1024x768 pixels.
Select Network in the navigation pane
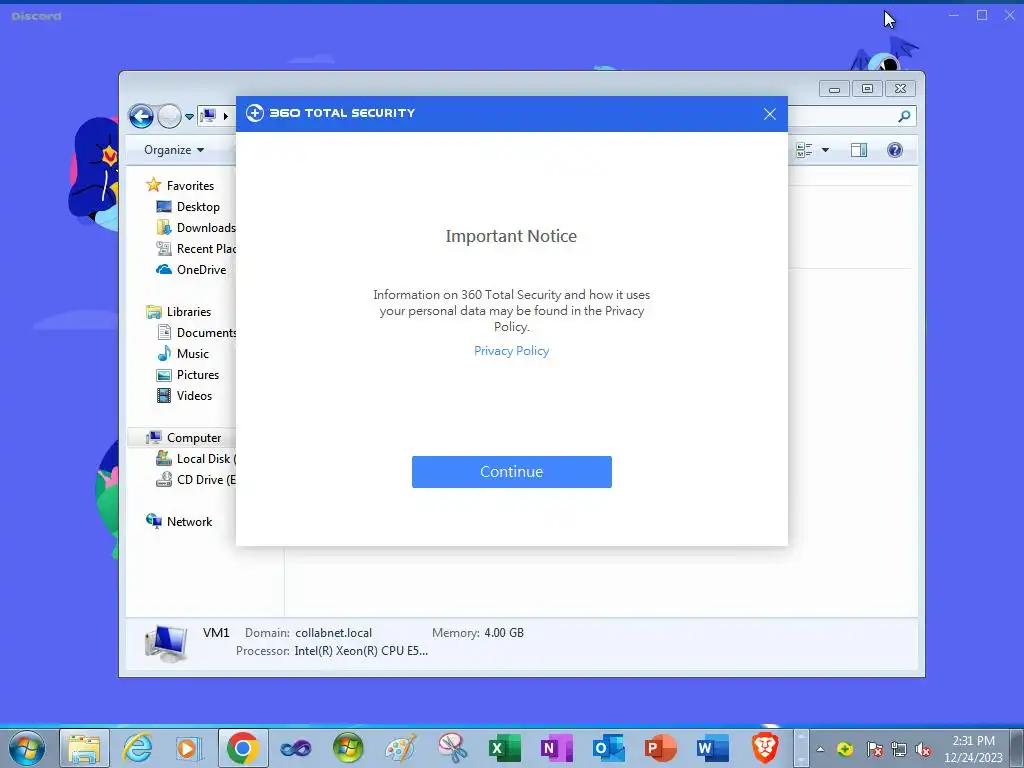click(179, 521)
